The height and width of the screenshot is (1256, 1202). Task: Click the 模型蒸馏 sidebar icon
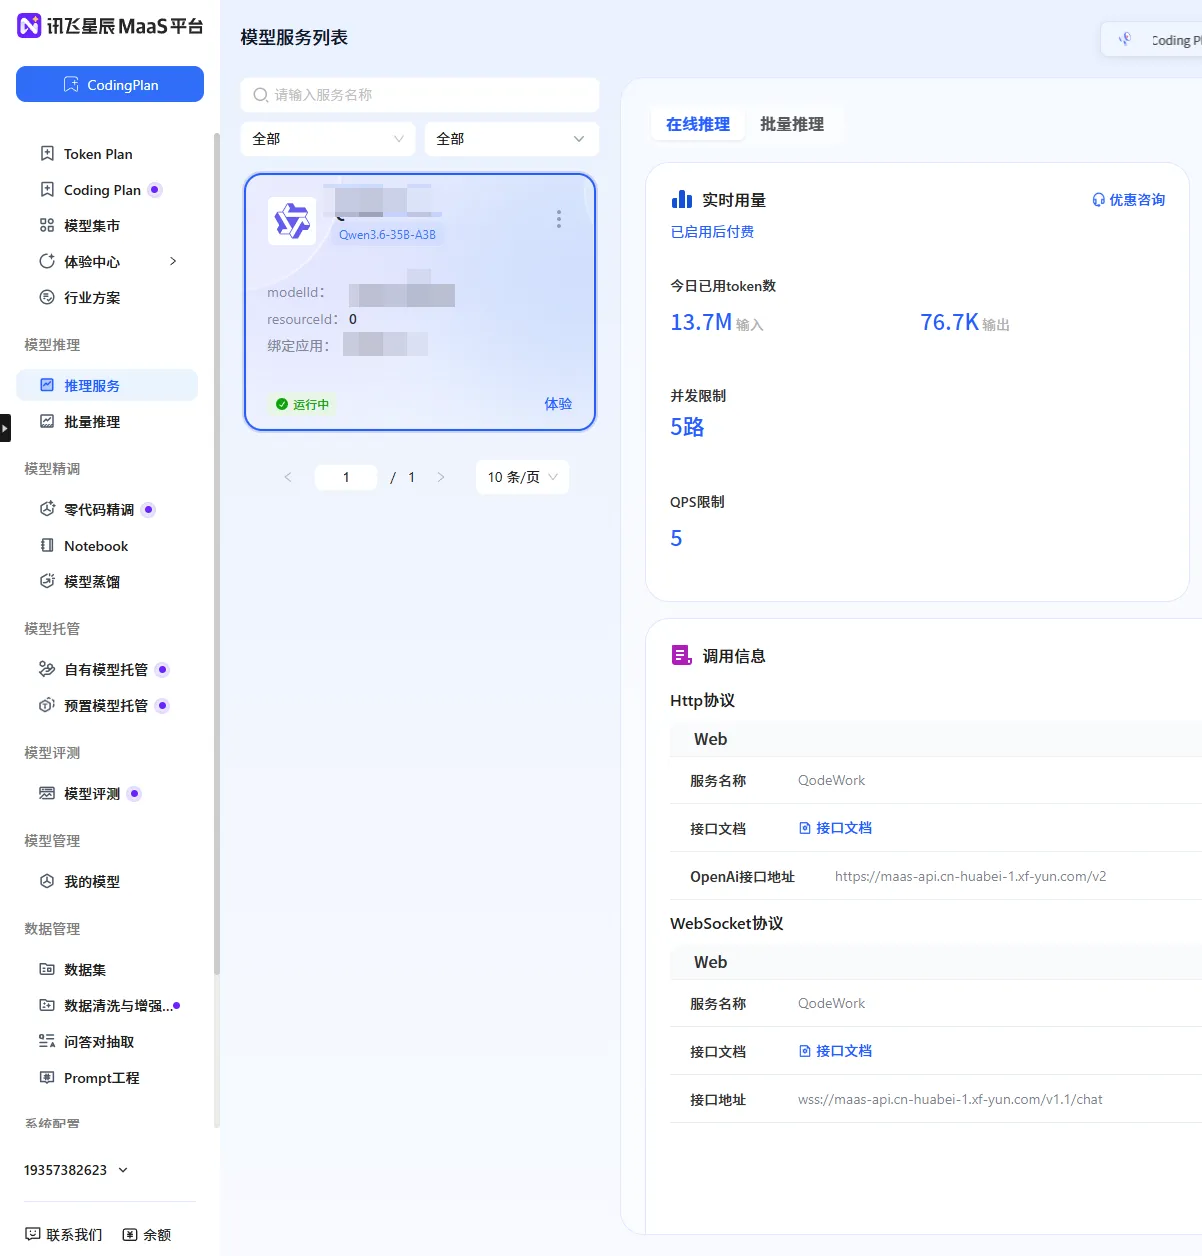(x=47, y=582)
